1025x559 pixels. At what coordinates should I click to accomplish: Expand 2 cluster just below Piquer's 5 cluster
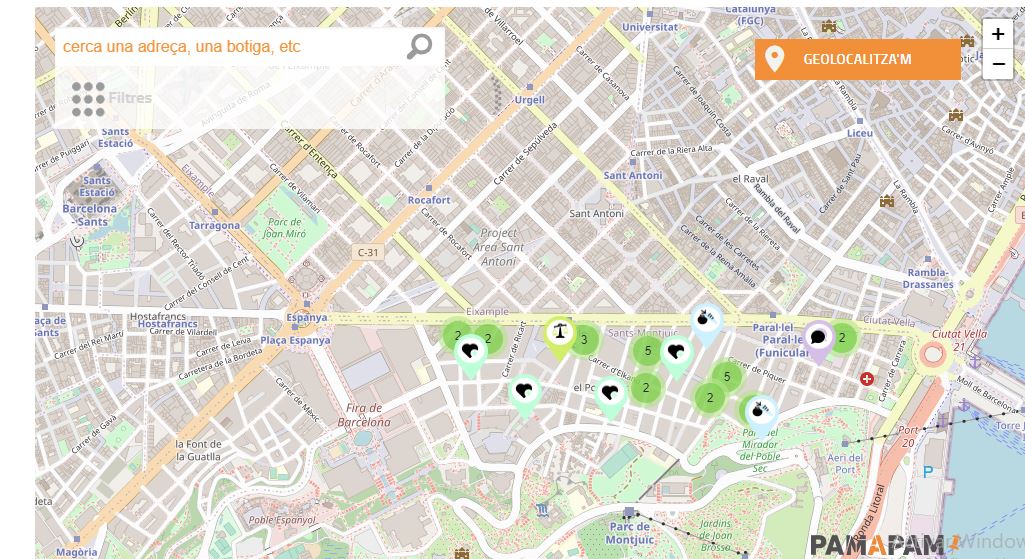tap(710, 398)
